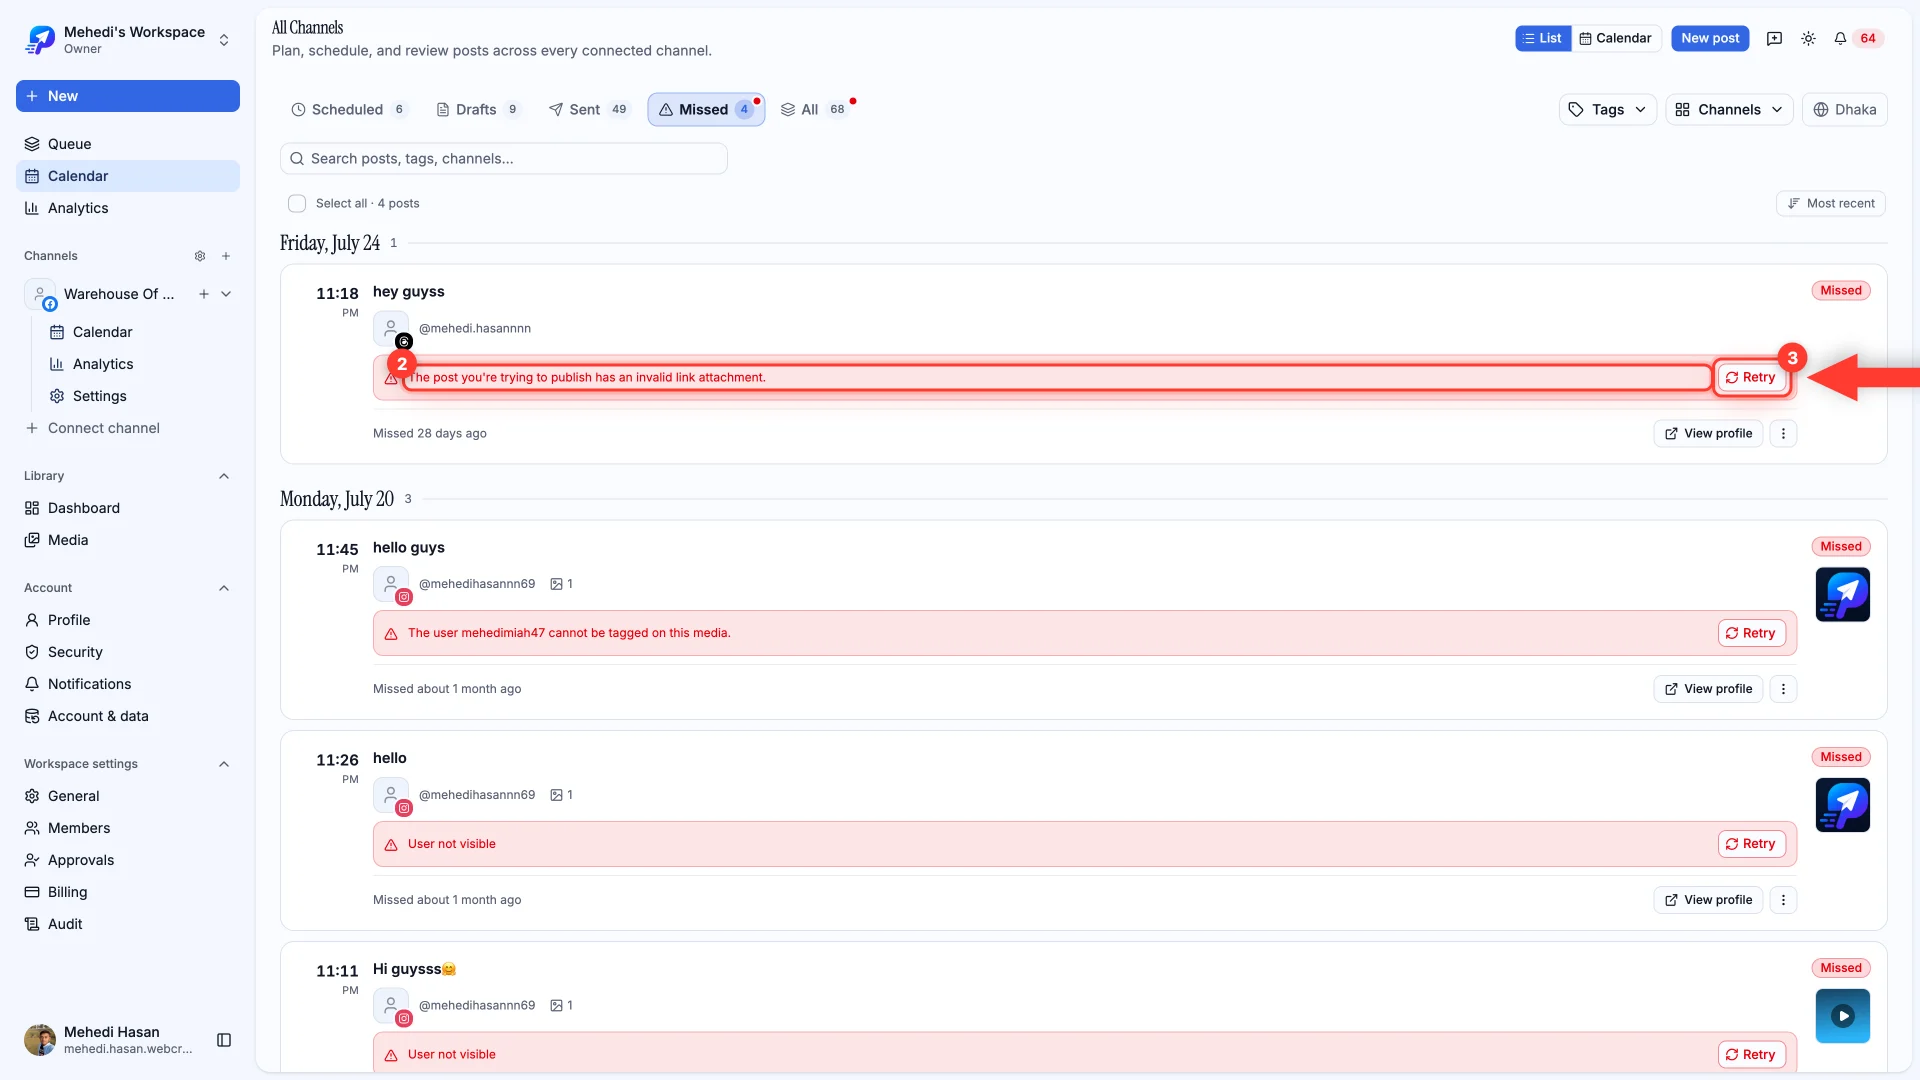Open top-level Analytics in the sidebar
1920x1080 pixels.
coord(128,208)
